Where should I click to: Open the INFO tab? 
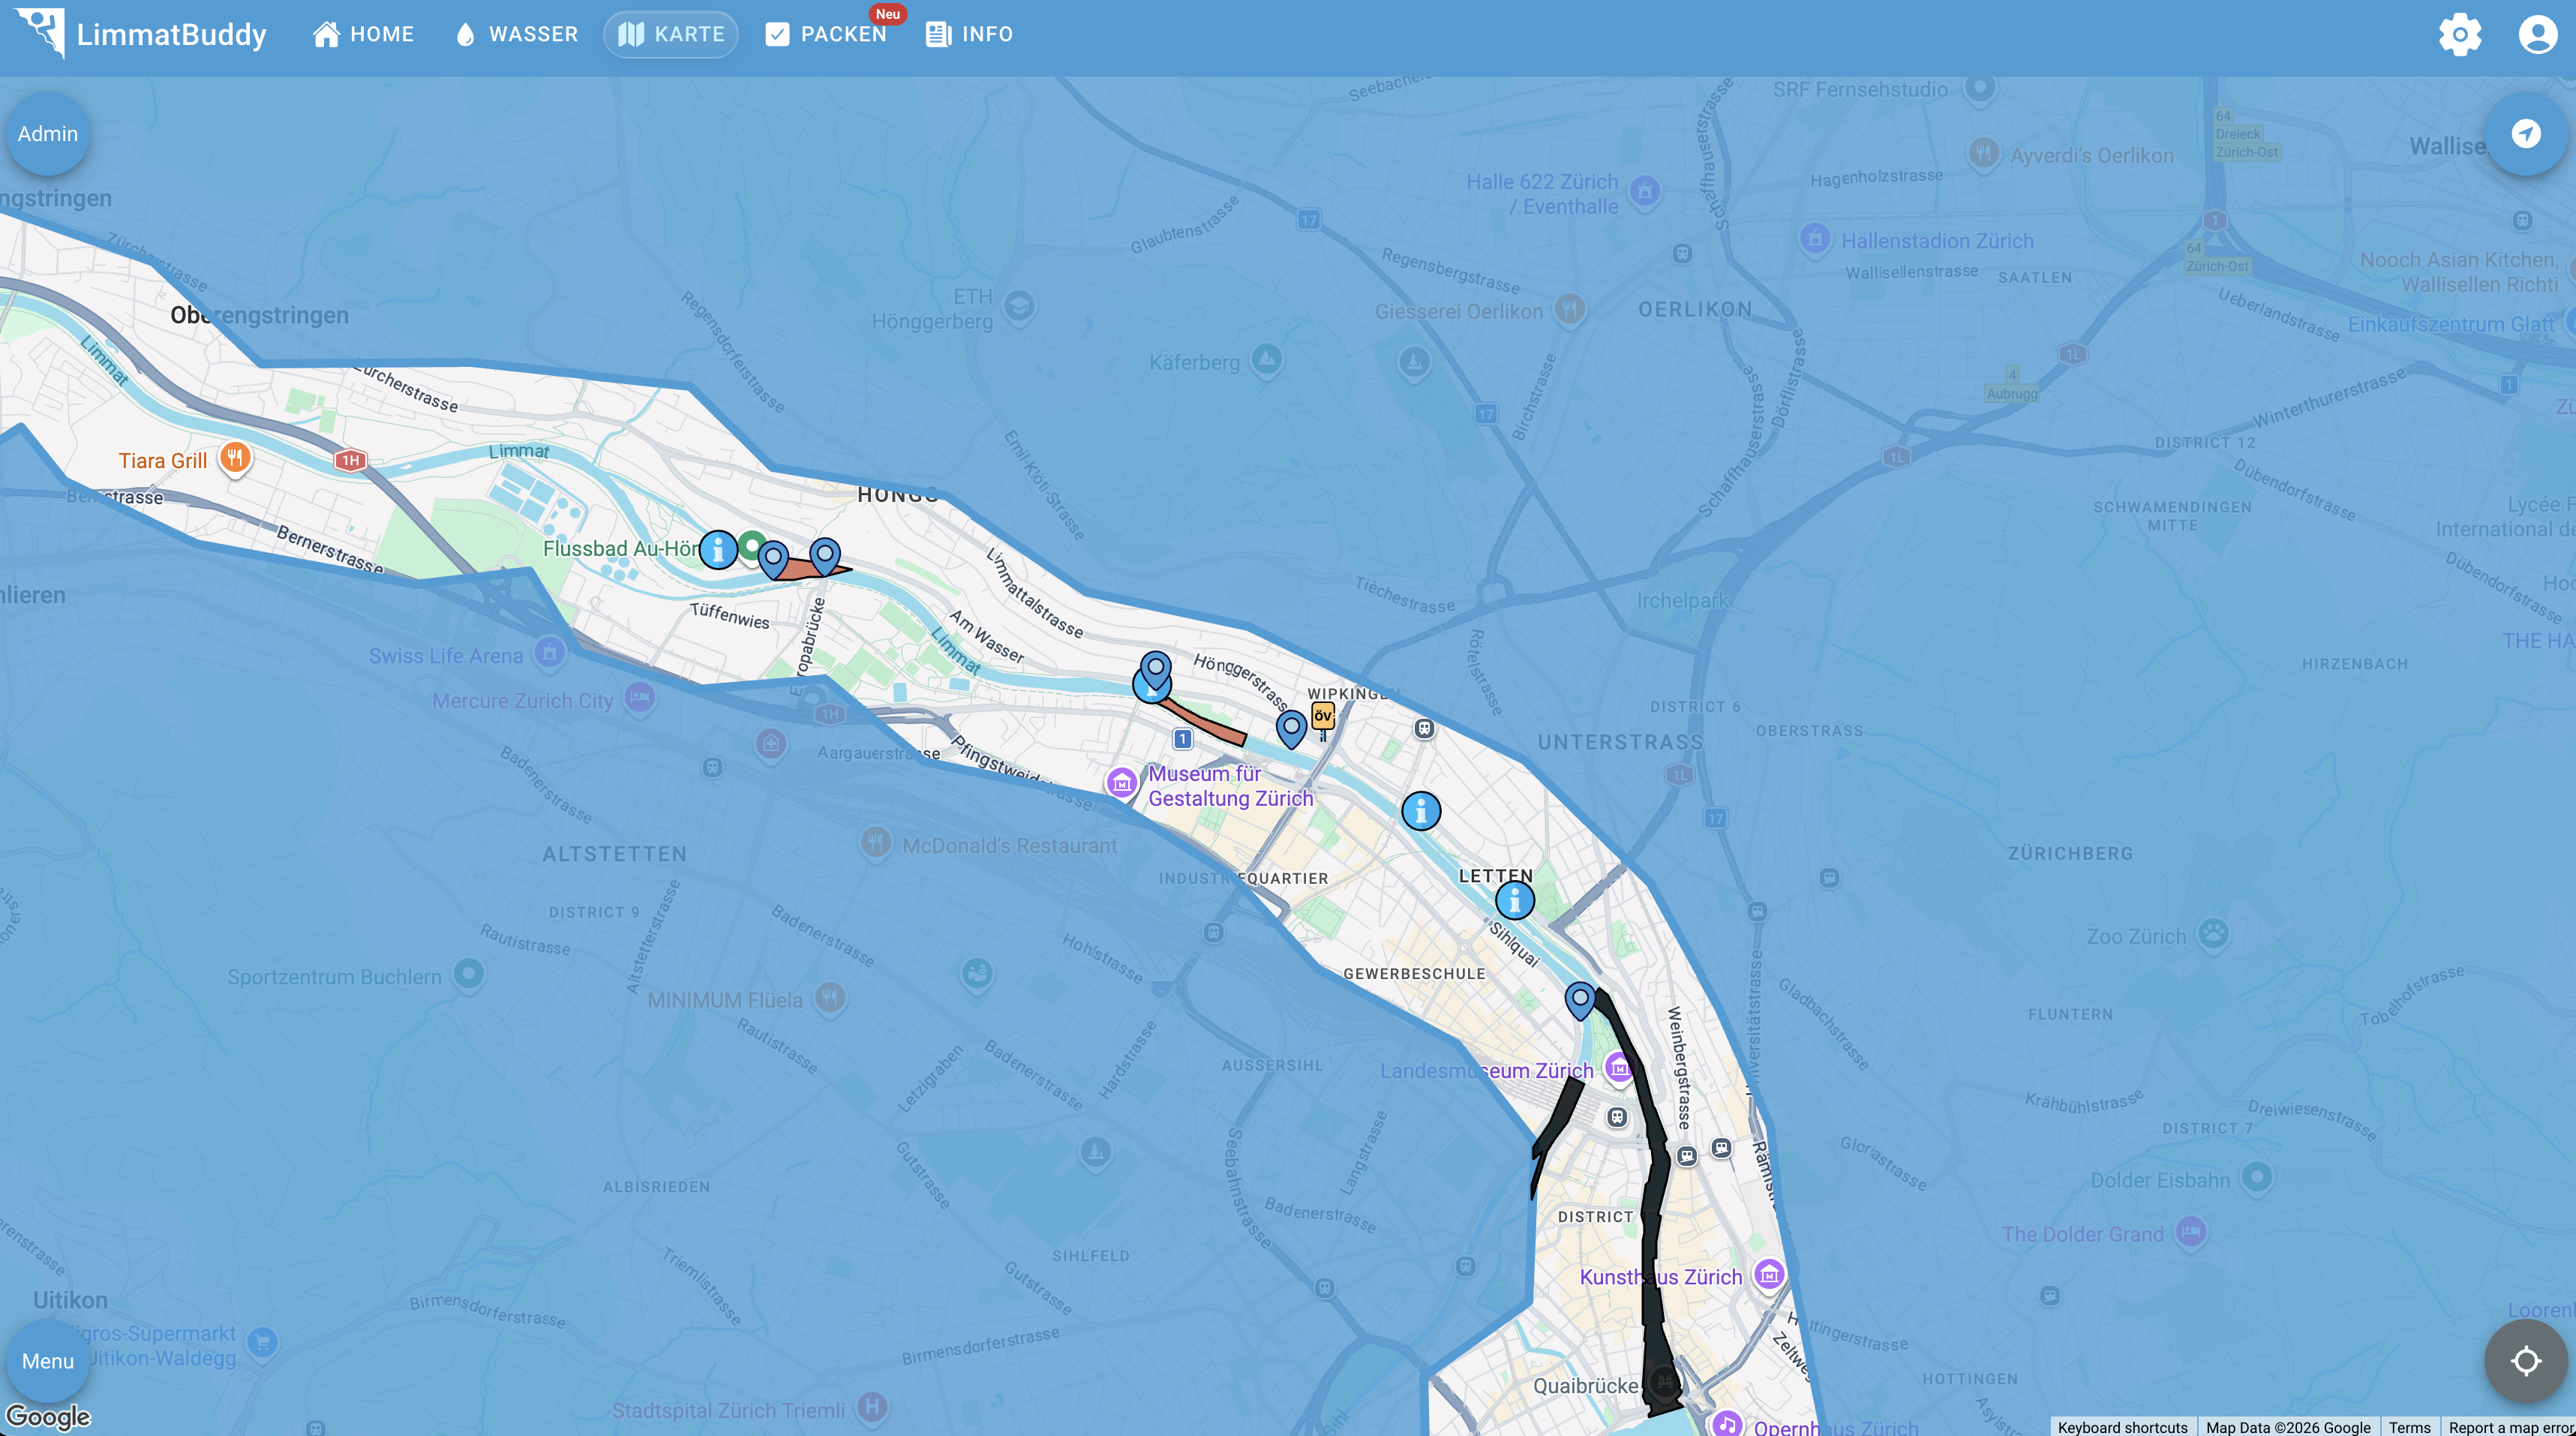969,34
